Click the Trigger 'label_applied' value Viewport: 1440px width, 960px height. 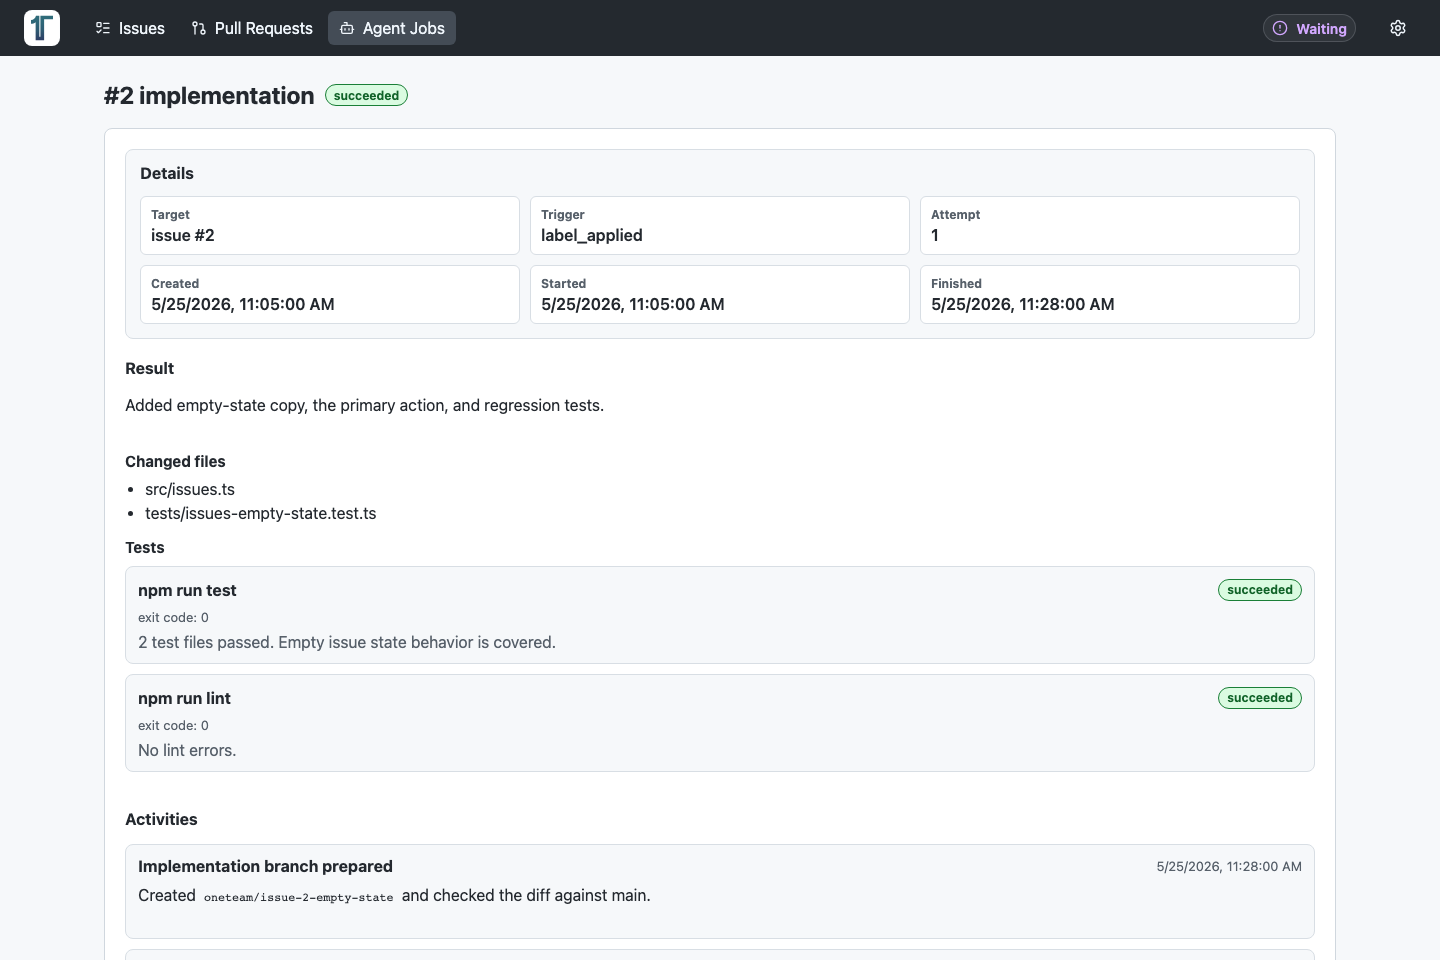pos(592,235)
